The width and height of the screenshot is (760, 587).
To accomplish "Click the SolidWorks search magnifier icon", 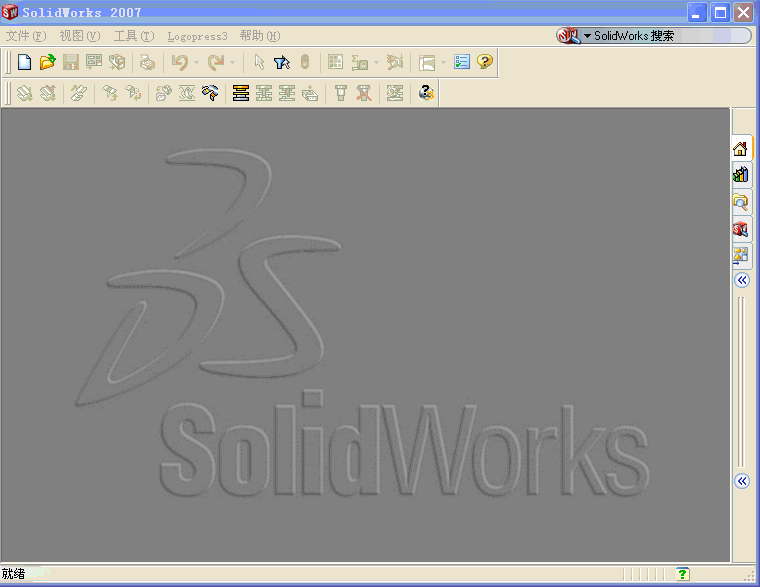I will 568,35.
